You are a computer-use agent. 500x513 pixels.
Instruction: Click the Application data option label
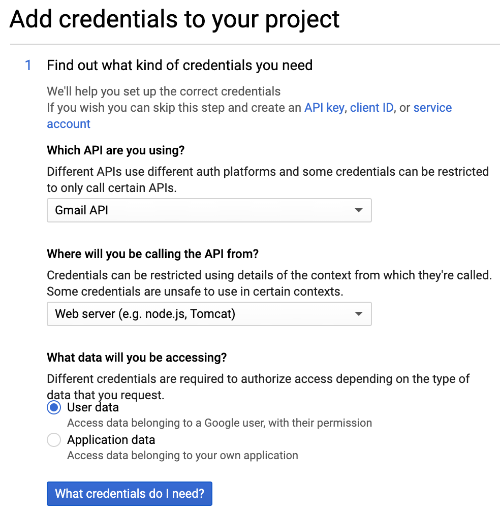pos(111,440)
